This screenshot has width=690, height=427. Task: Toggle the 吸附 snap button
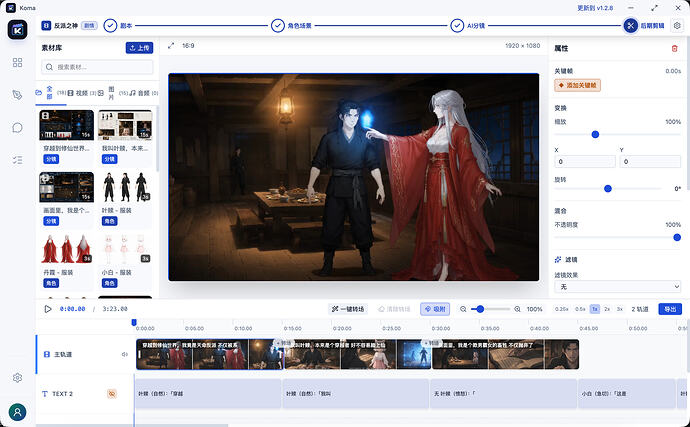435,309
